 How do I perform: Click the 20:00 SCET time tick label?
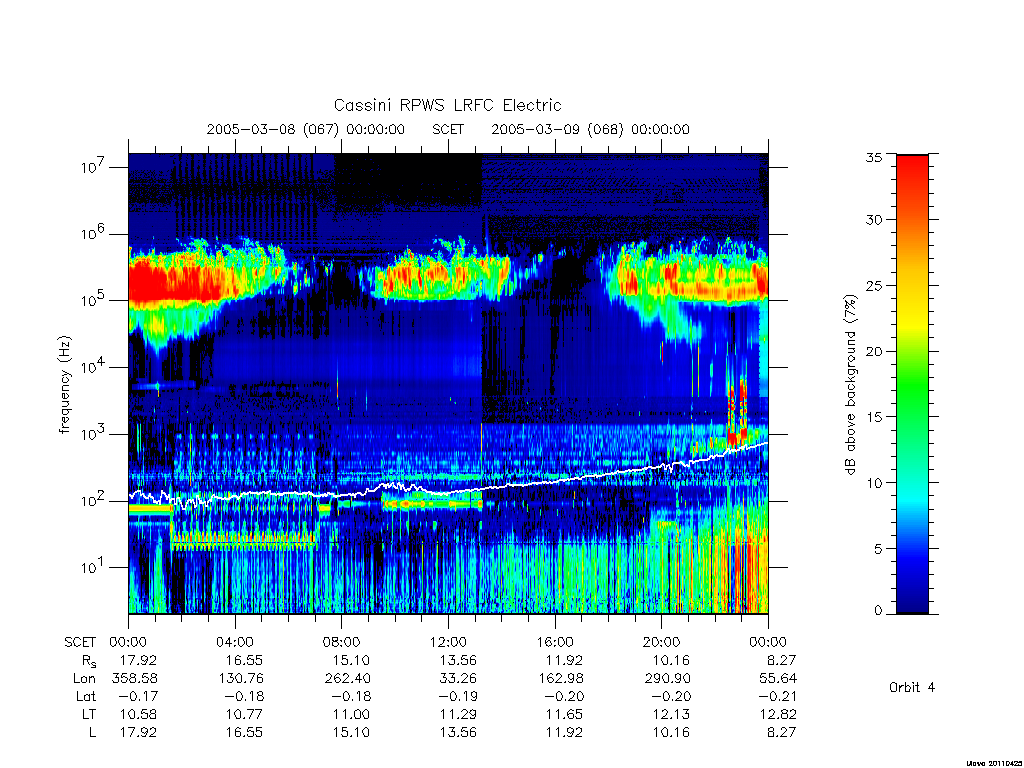click(662, 642)
